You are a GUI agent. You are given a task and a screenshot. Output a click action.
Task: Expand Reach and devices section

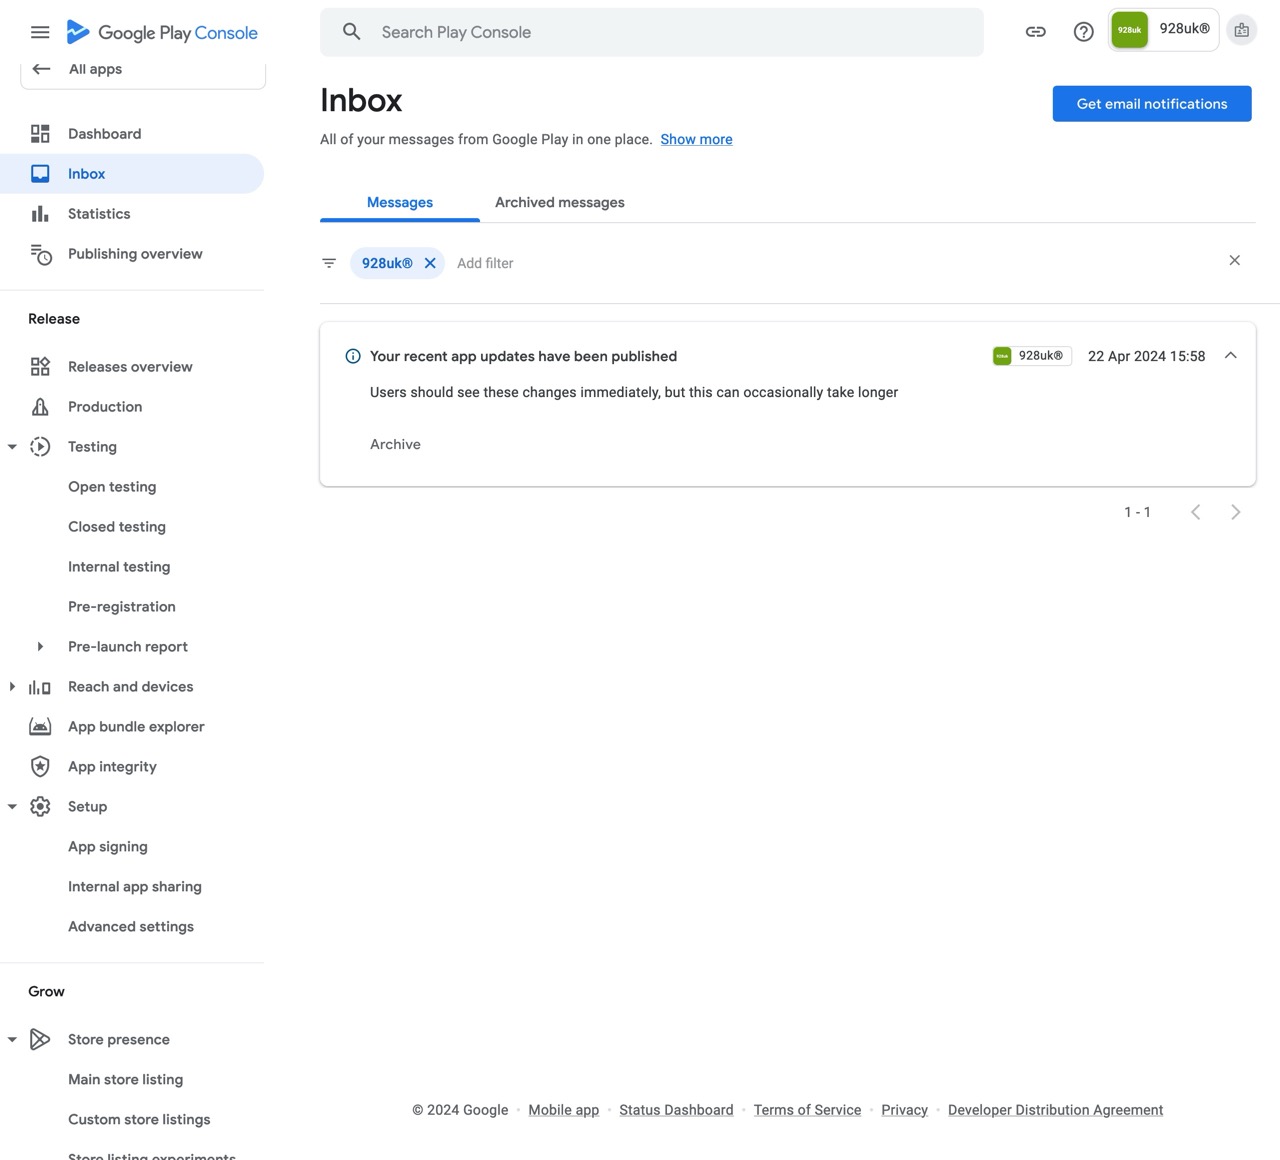12,687
